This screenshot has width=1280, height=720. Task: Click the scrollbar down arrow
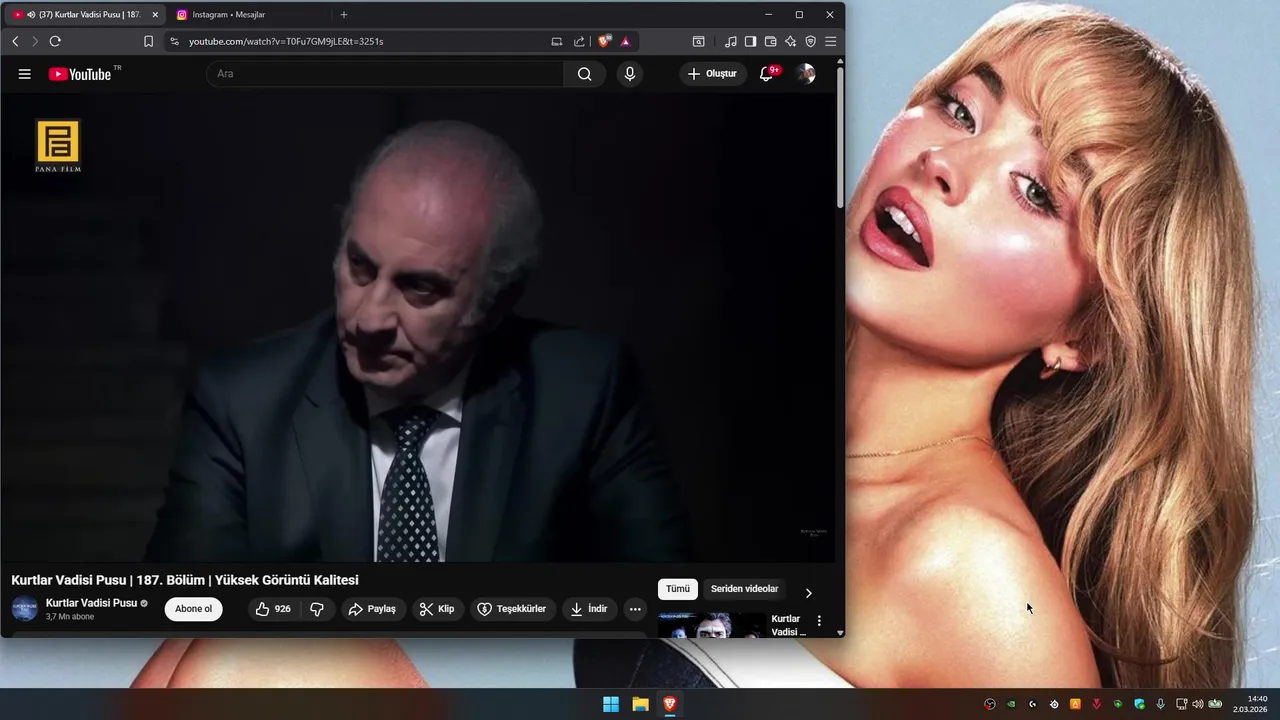(840, 632)
